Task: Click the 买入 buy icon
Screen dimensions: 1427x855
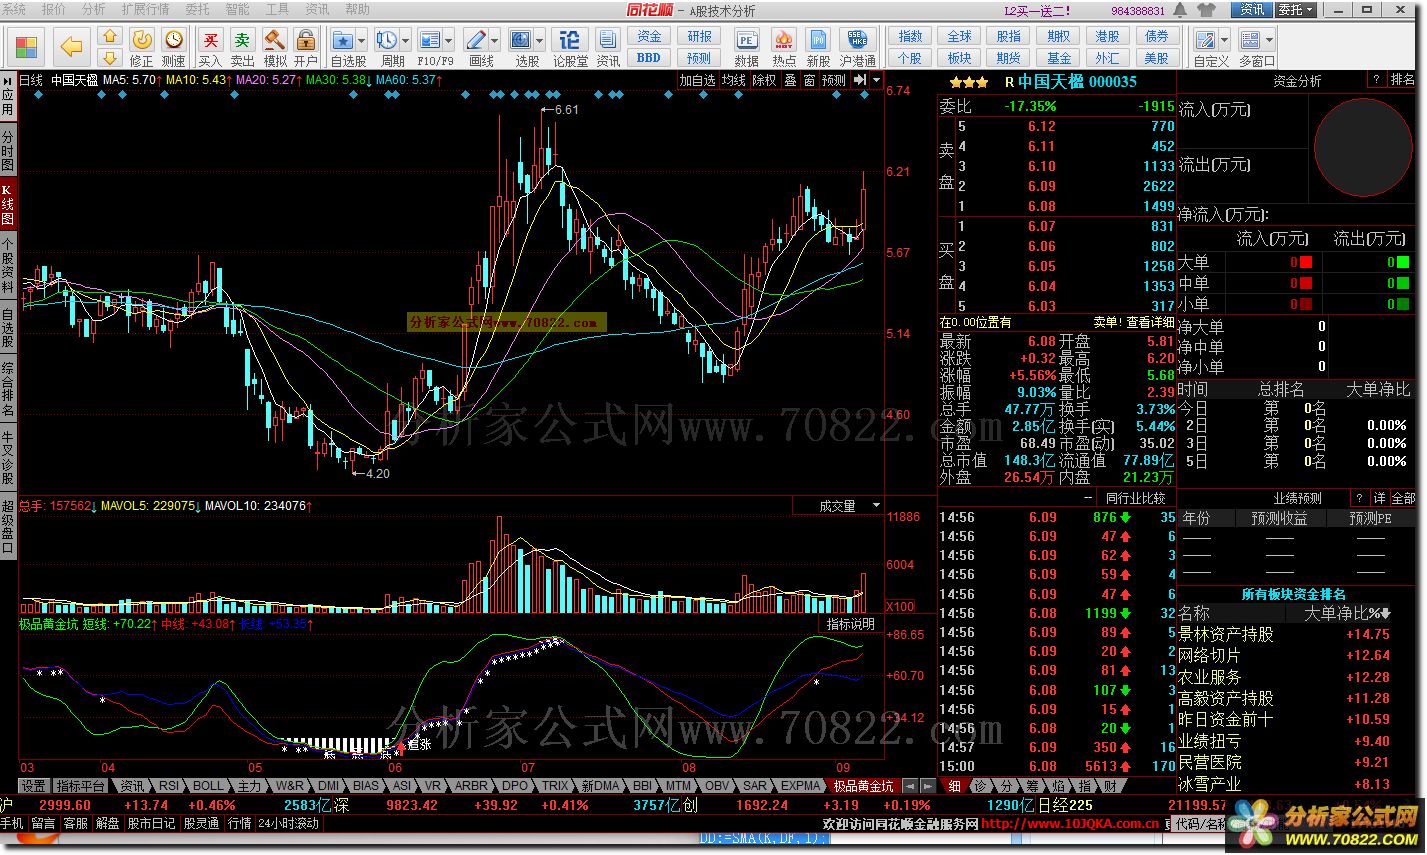Action: 210,40
